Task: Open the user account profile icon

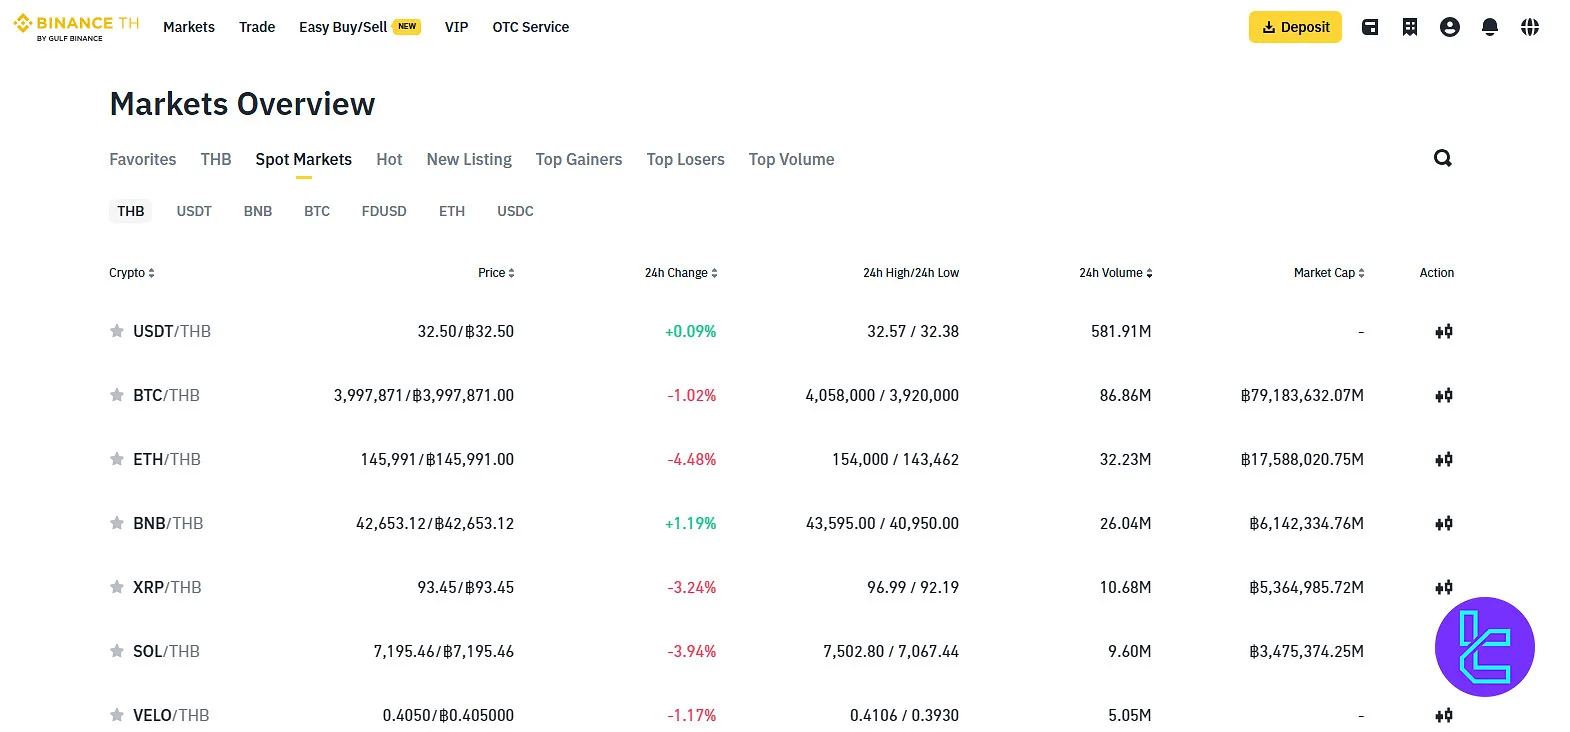Action: [x=1450, y=27]
